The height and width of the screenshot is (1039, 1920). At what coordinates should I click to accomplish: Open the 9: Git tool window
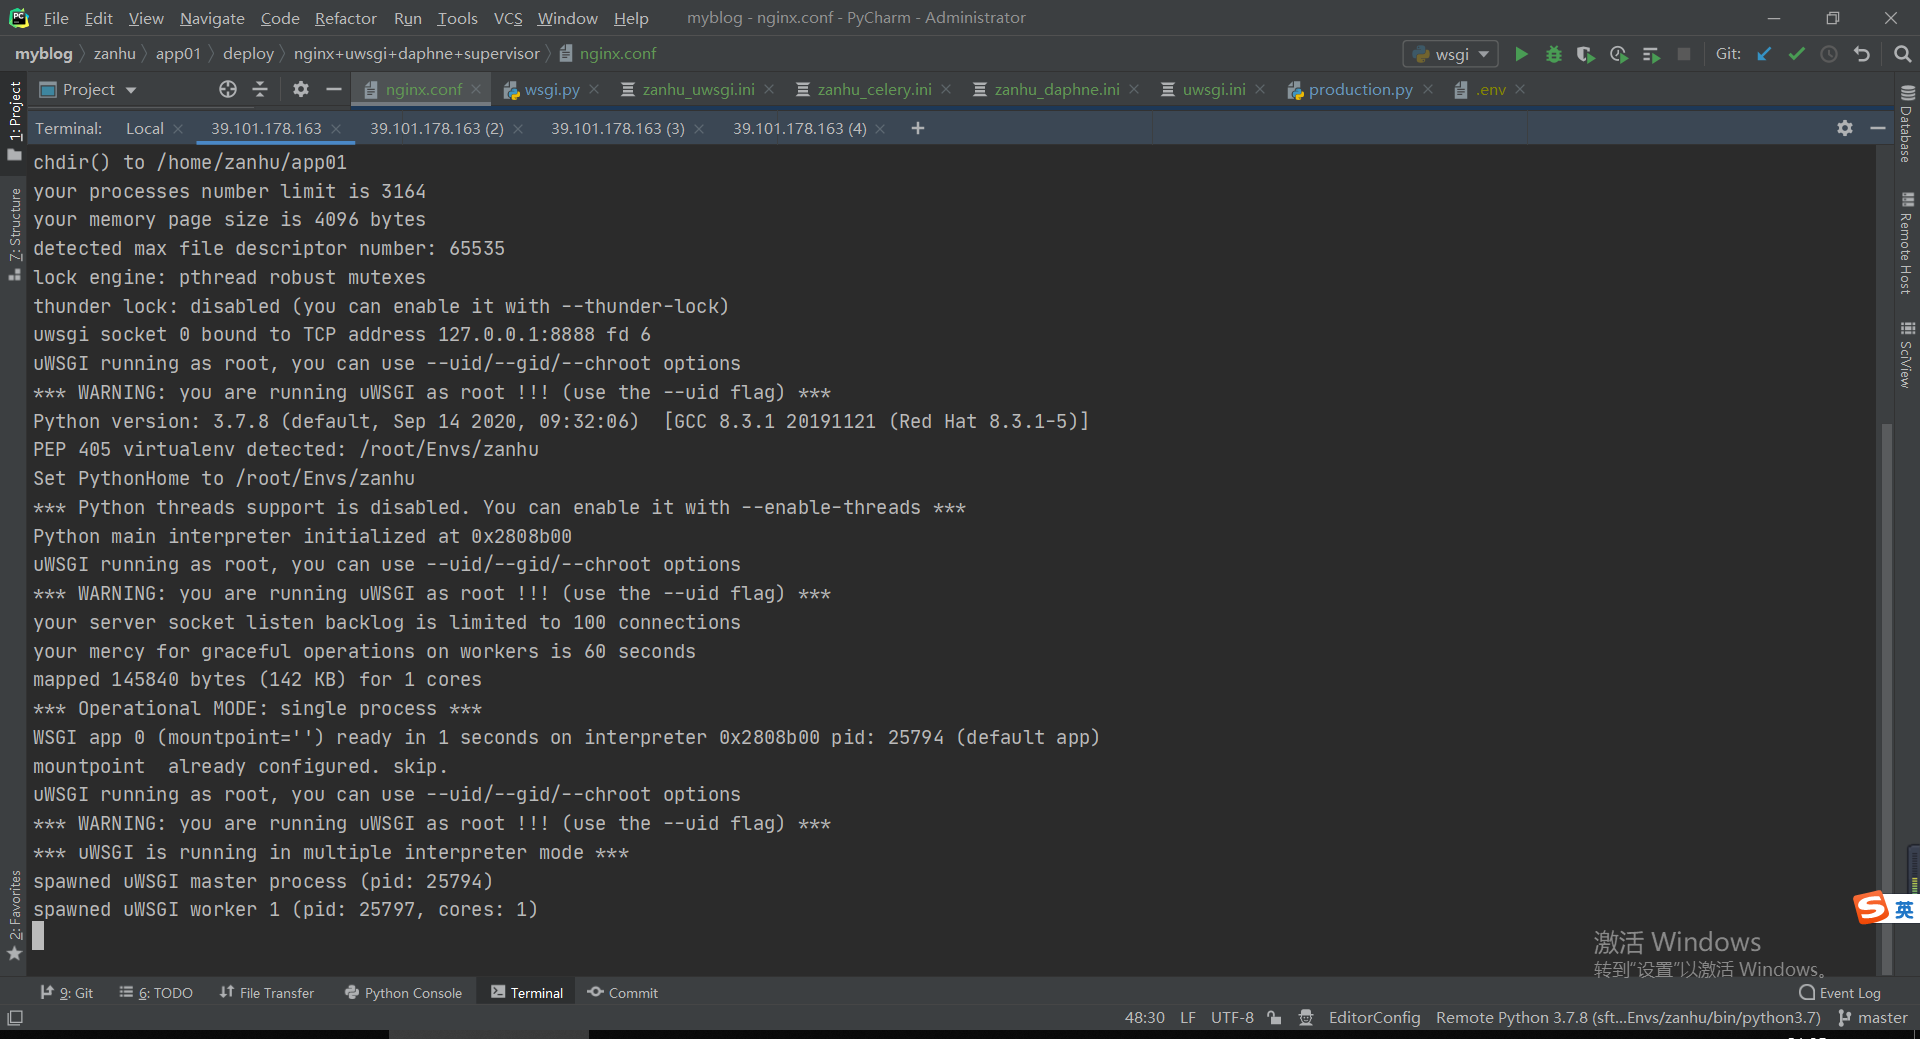click(x=66, y=993)
